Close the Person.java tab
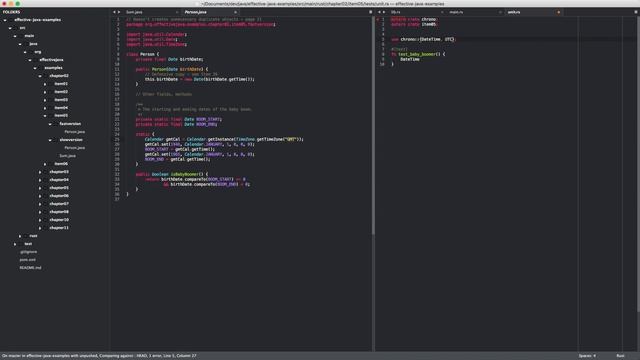Image resolution: width=640 pixels, height=360 pixels. (x=236, y=12)
